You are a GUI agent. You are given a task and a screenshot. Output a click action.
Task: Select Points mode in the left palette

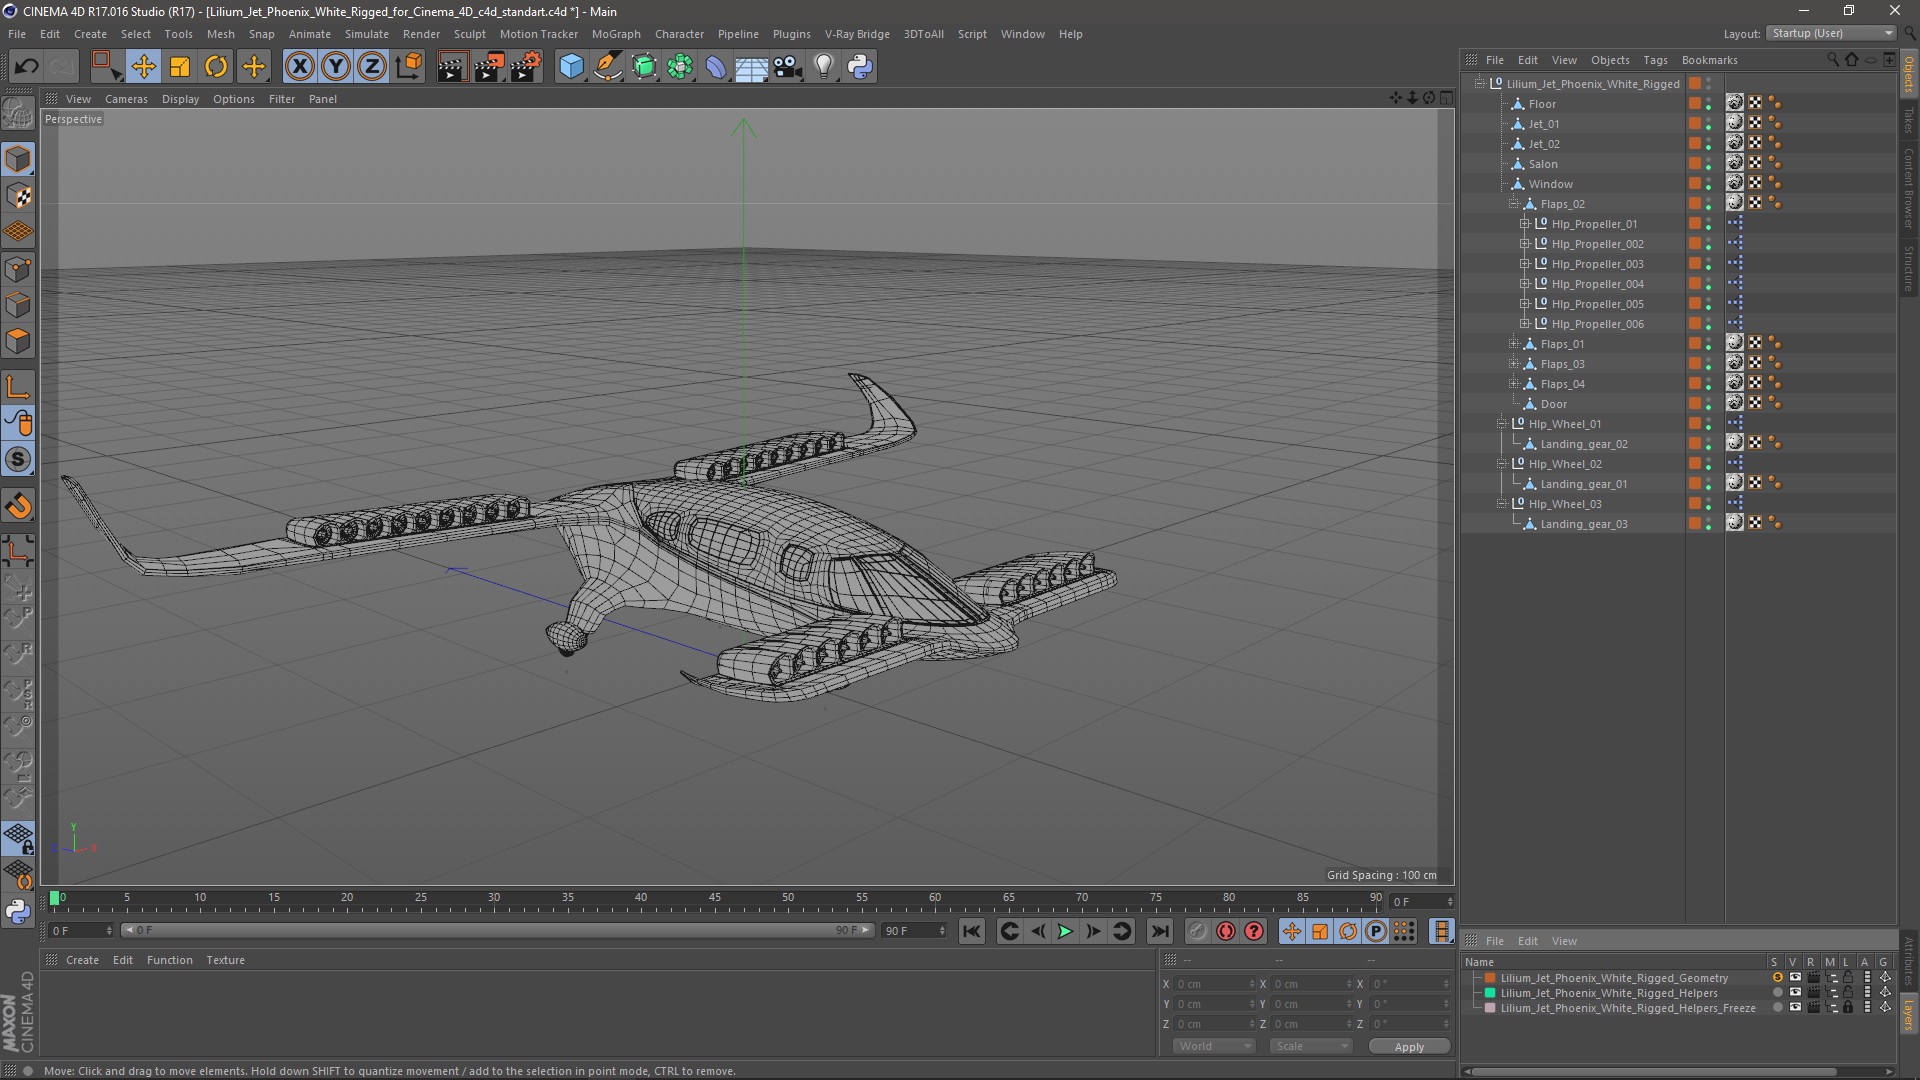click(x=18, y=269)
